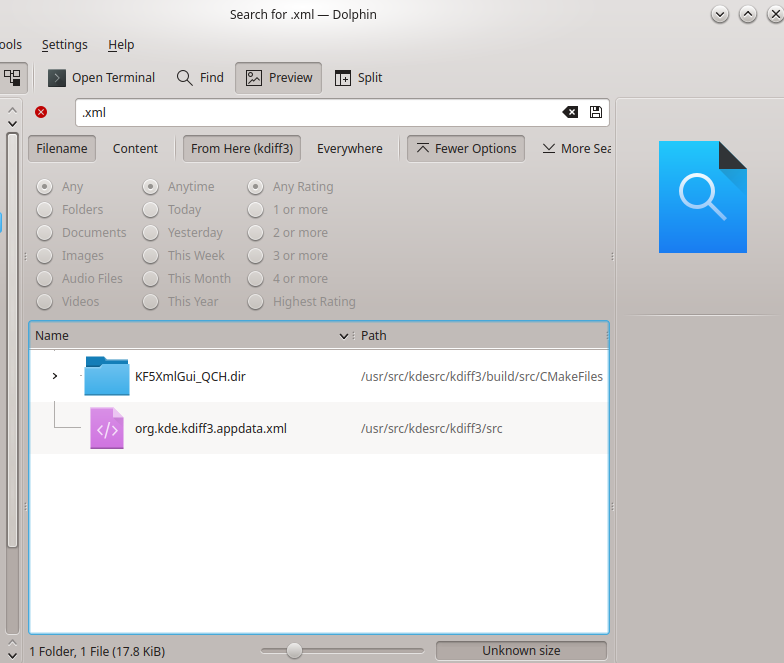Click the Unknown size space bar
Image resolution: width=784 pixels, height=663 pixels.
pos(521,650)
